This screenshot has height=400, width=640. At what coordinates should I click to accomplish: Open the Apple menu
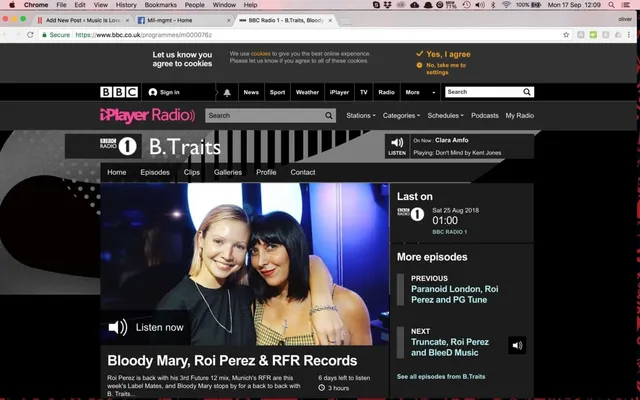pyautogui.click(x=12, y=5)
